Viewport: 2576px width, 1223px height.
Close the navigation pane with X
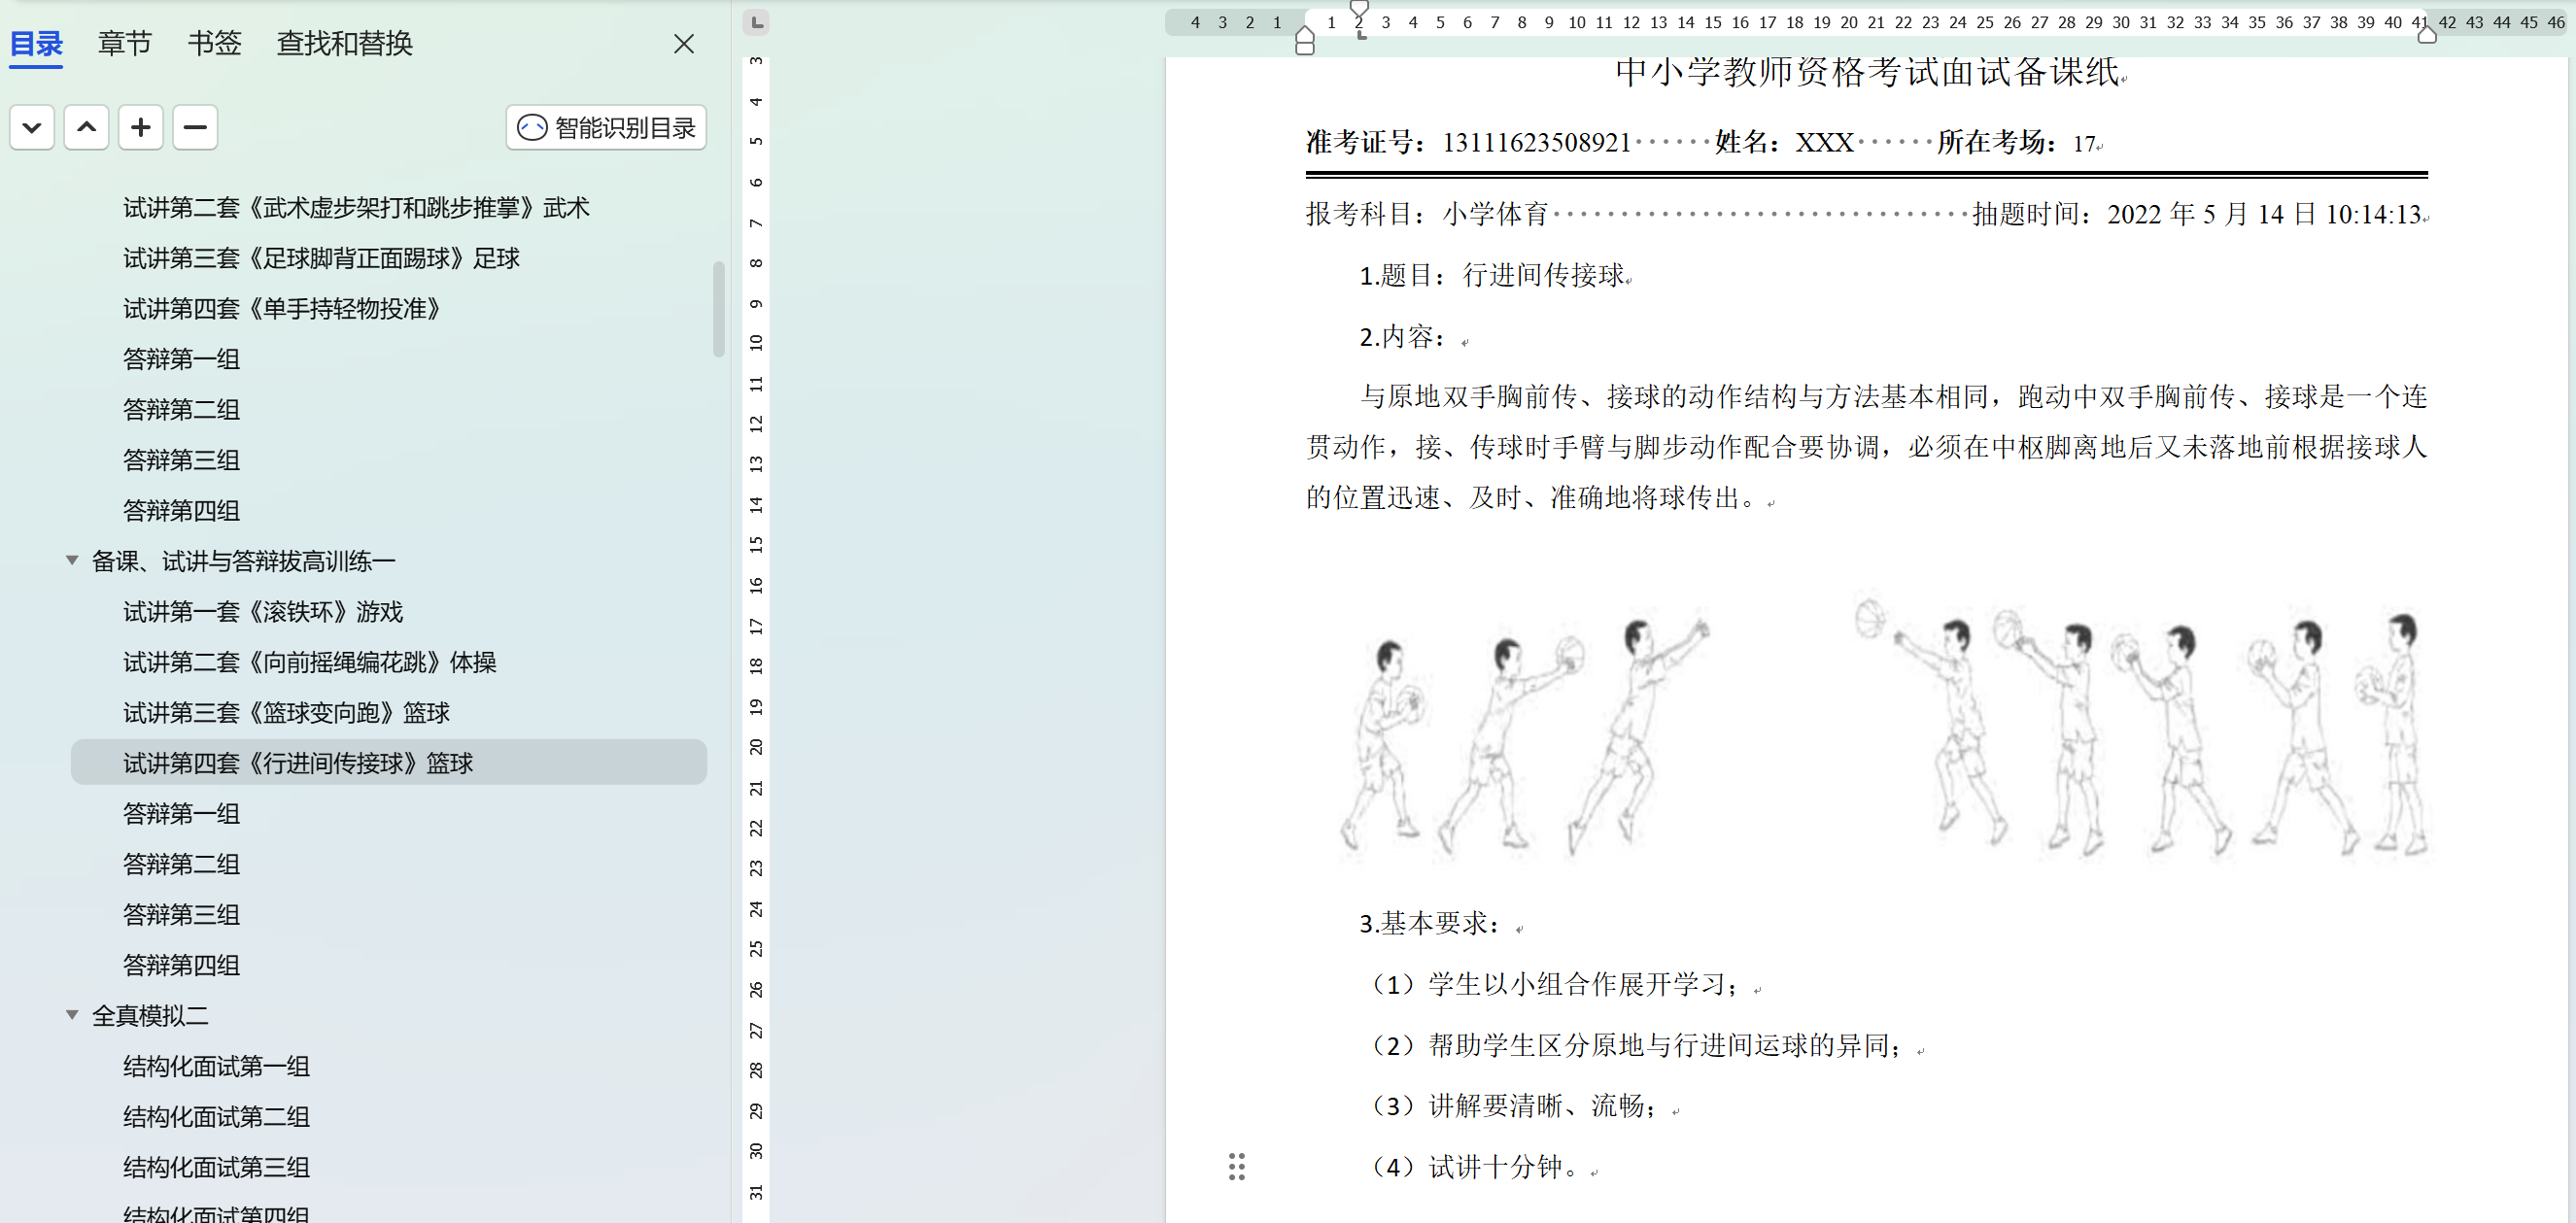pos(683,44)
